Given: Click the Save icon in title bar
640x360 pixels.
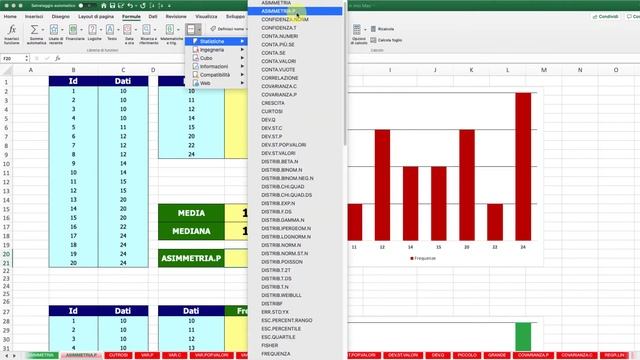Looking at the screenshot, I should pos(112,6).
